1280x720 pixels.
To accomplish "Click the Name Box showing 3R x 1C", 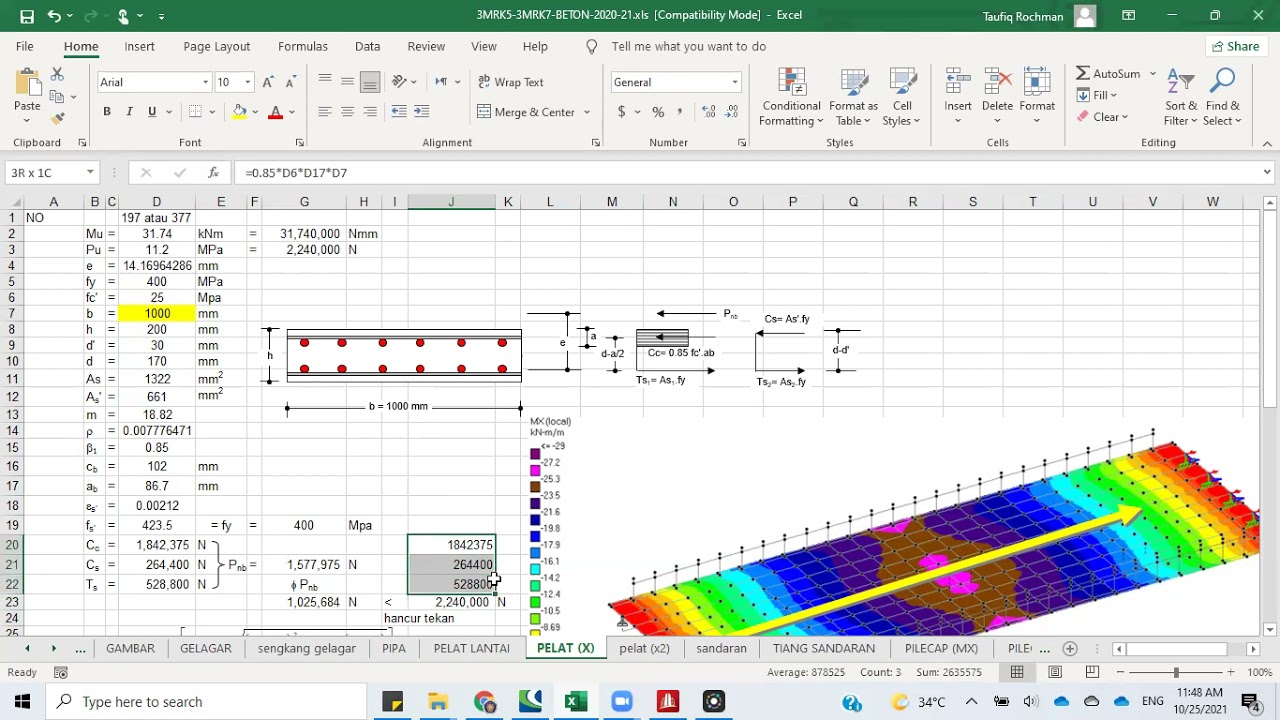I will (45, 173).
